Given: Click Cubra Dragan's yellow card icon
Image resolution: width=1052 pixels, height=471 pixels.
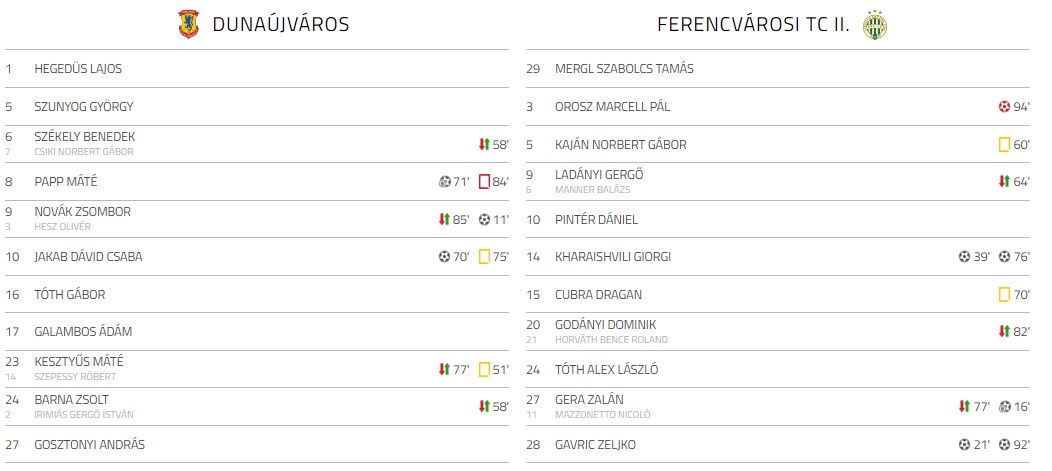Looking at the screenshot, I should tap(1004, 294).
